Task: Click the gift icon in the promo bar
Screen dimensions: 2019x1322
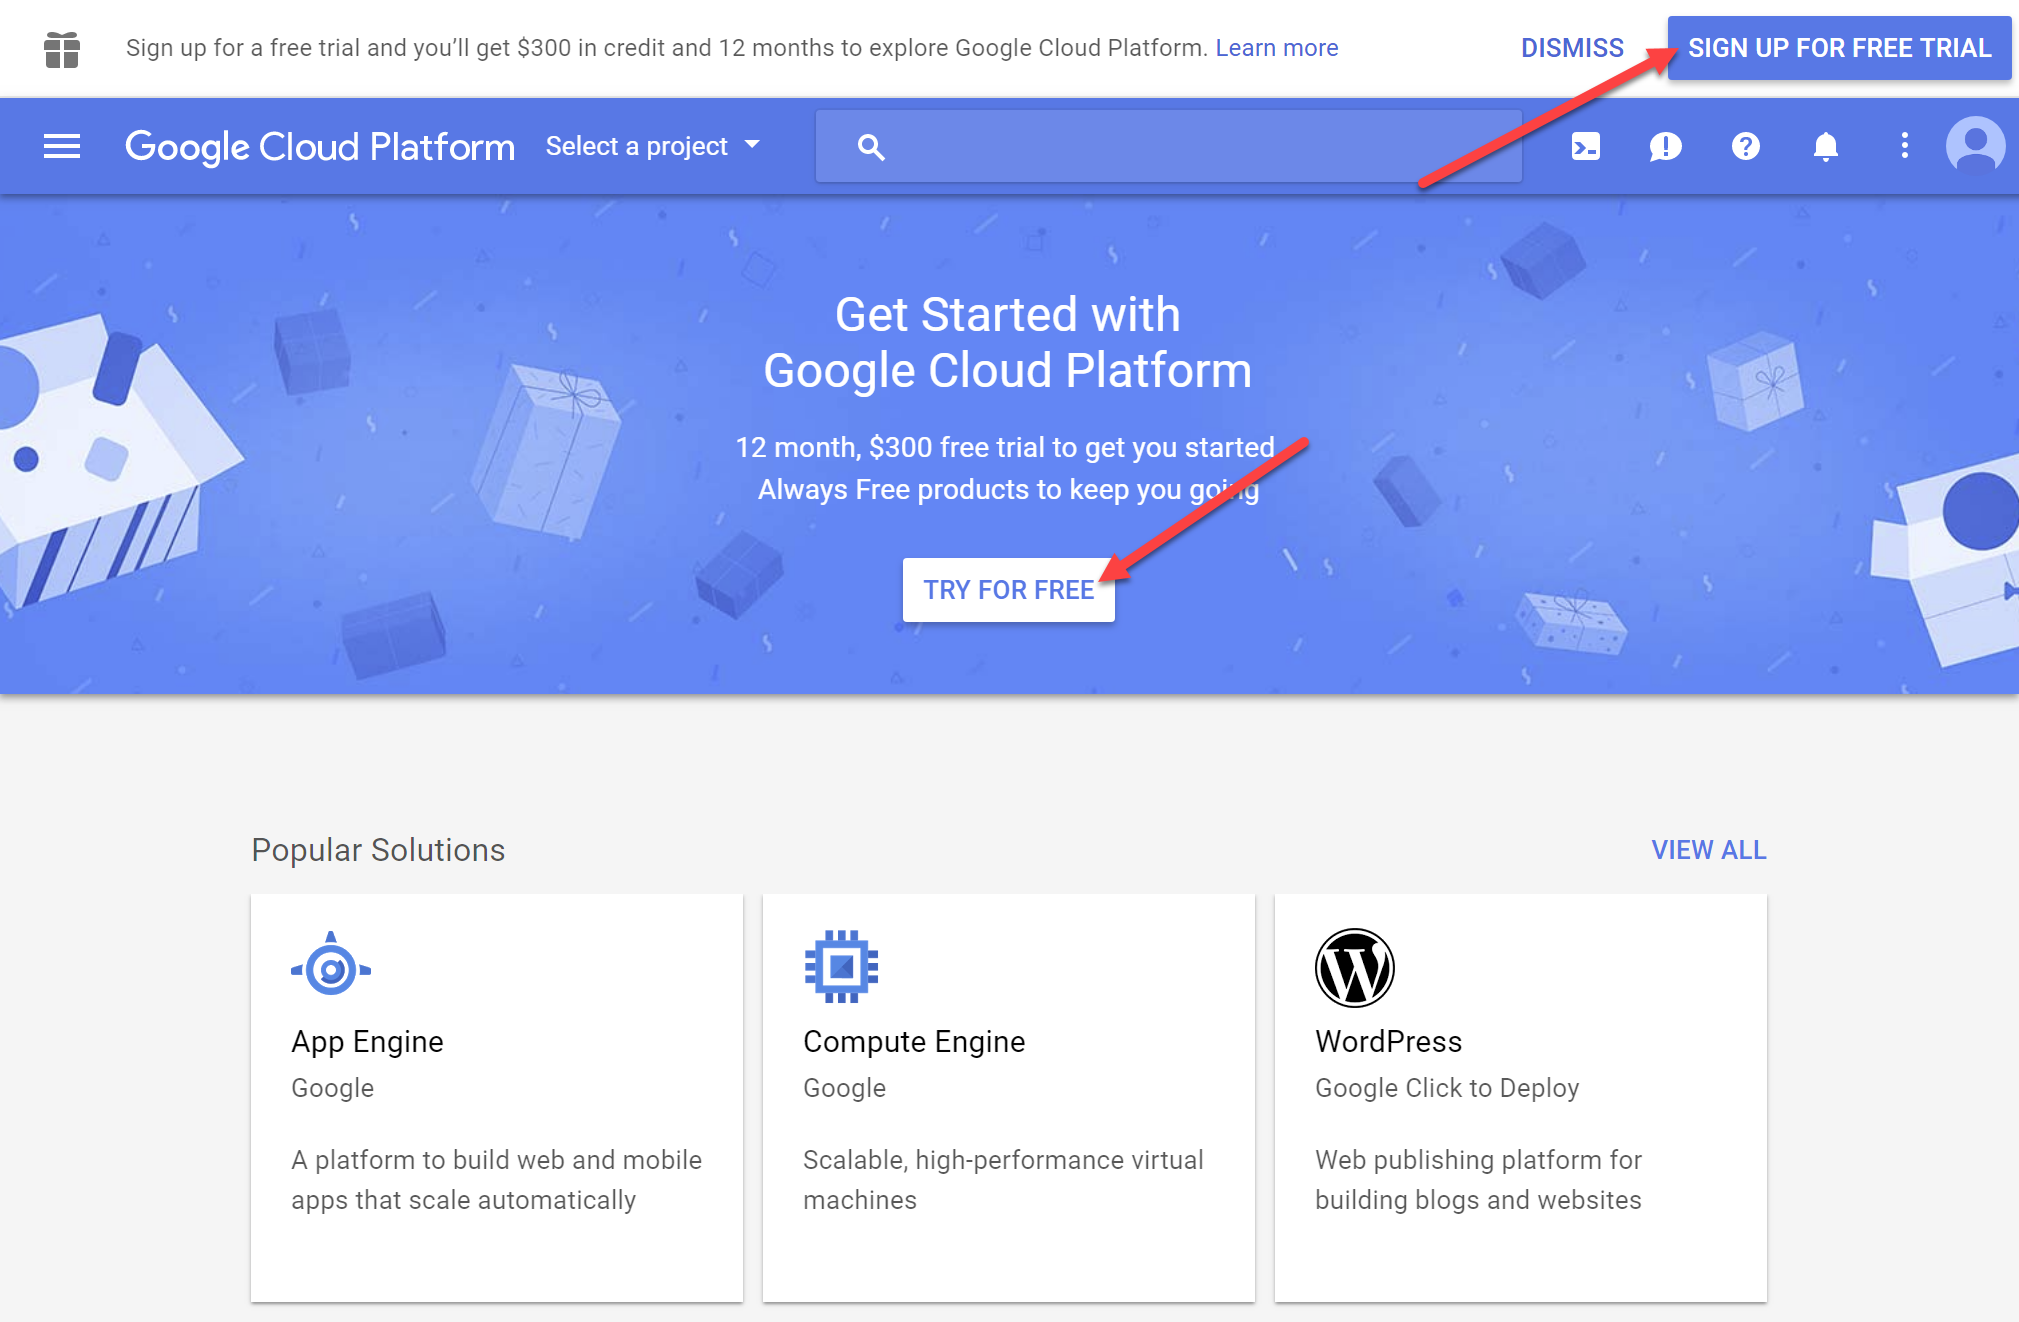Action: click(x=62, y=49)
